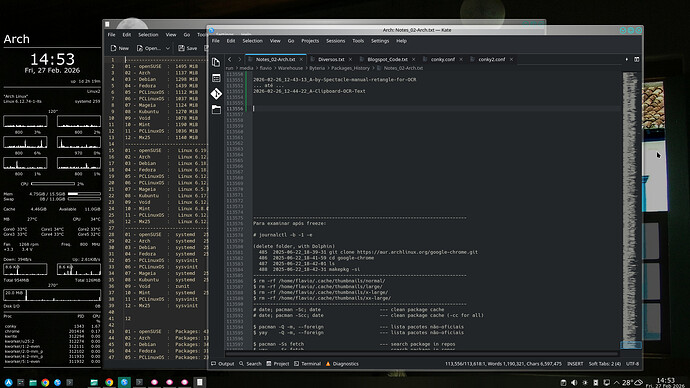The height and width of the screenshot is (388, 690).
Task: Open the display configuration tray icon
Action: coord(606,382)
